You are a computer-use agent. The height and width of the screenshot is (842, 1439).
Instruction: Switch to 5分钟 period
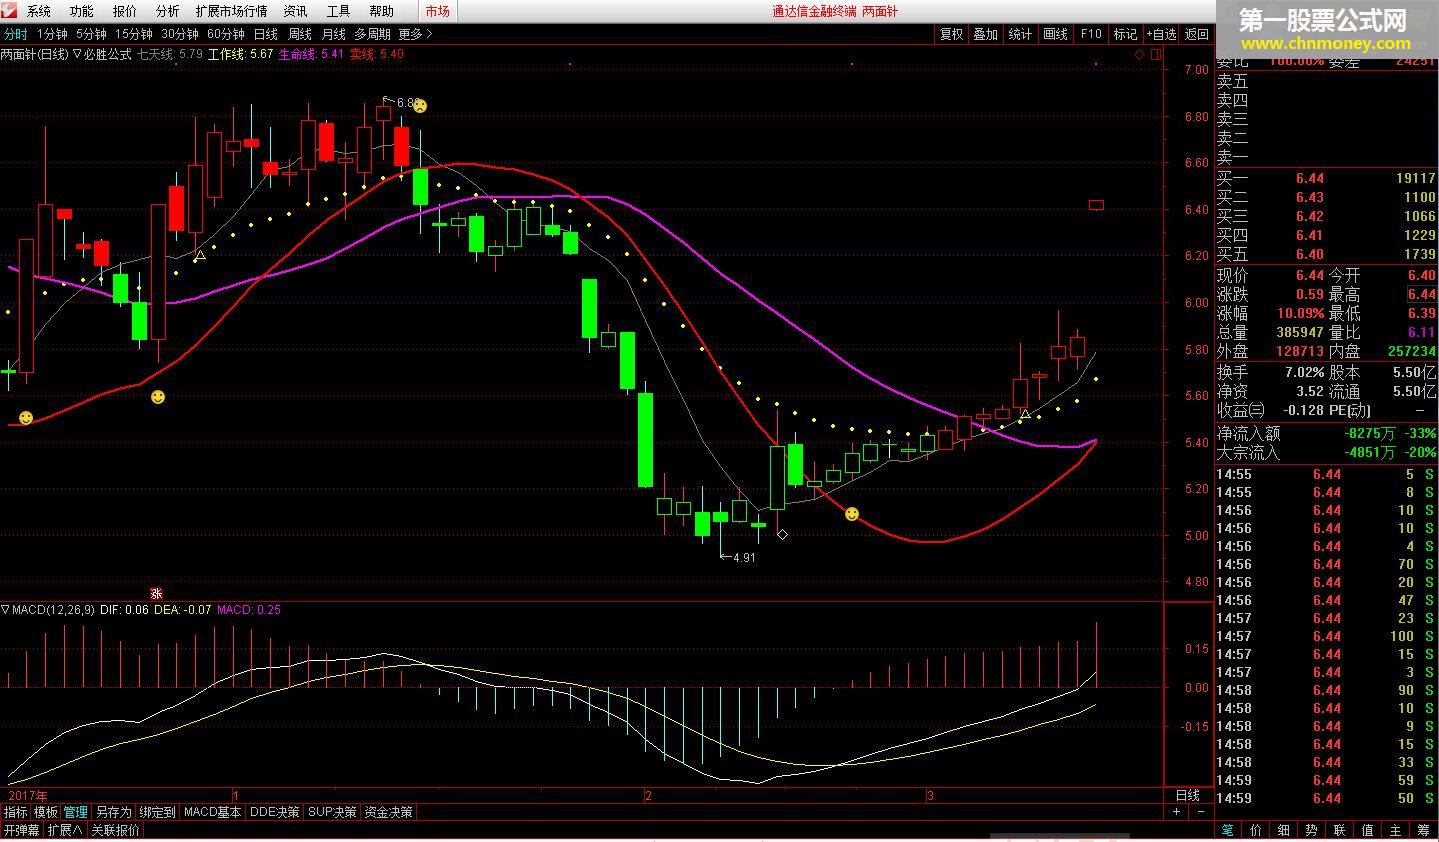(91, 34)
